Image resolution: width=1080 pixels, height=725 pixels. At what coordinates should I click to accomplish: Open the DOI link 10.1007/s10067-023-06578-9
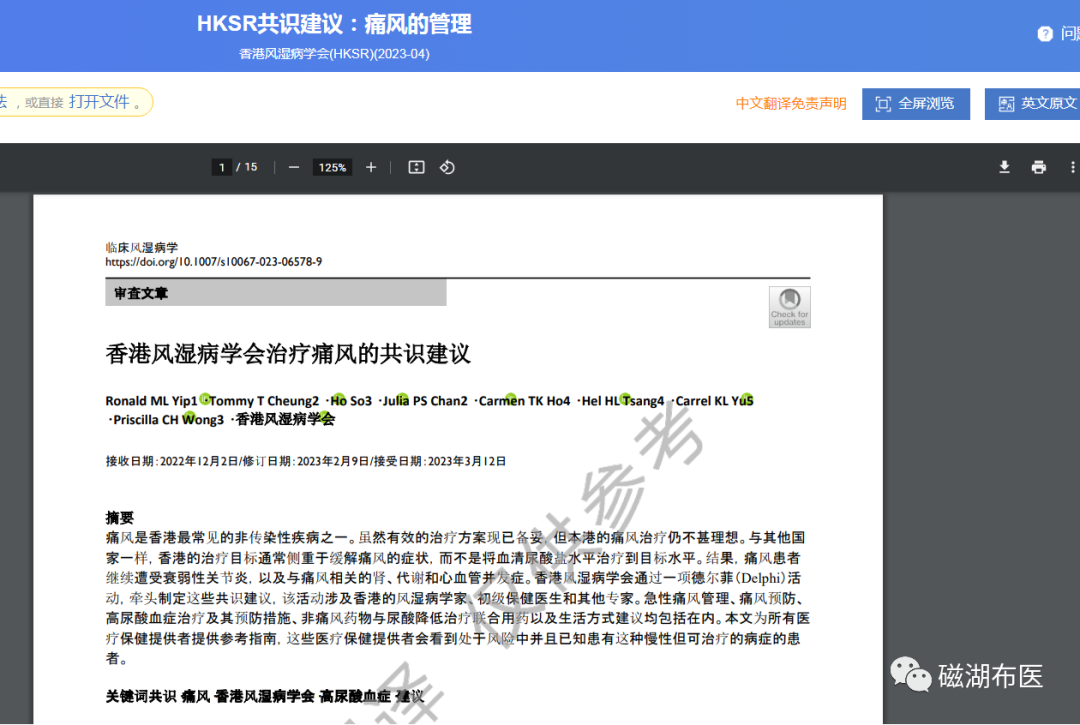point(214,262)
